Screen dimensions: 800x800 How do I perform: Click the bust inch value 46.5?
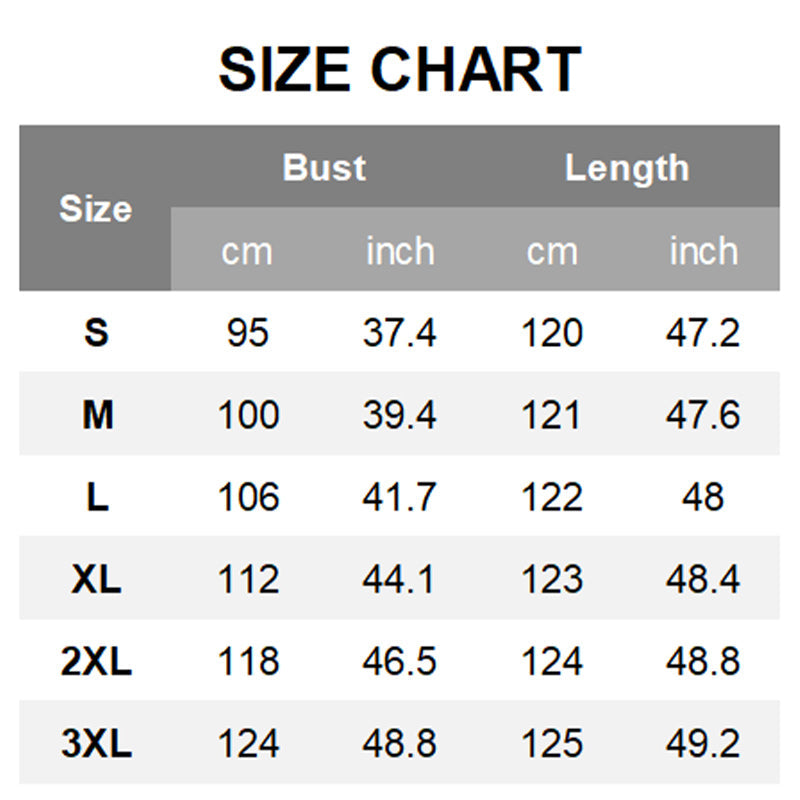[x=399, y=661]
